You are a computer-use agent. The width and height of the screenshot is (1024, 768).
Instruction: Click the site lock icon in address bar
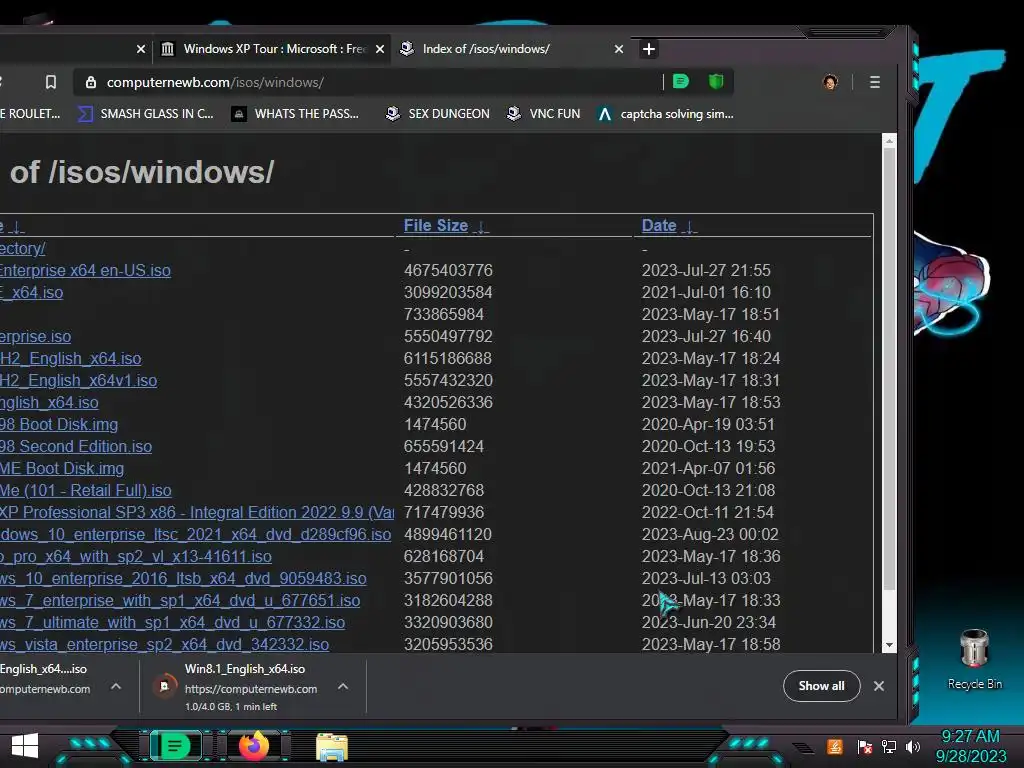coord(91,82)
